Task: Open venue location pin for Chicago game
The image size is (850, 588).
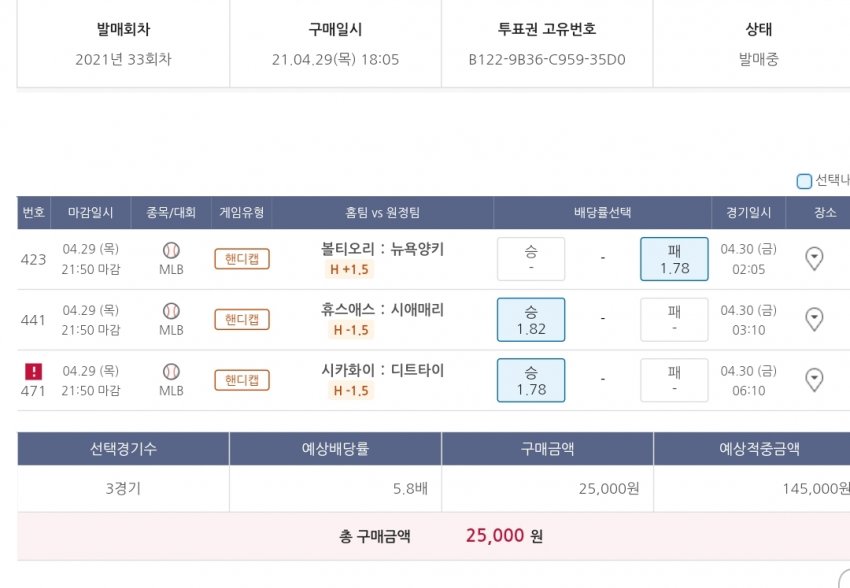Action: 814,380
